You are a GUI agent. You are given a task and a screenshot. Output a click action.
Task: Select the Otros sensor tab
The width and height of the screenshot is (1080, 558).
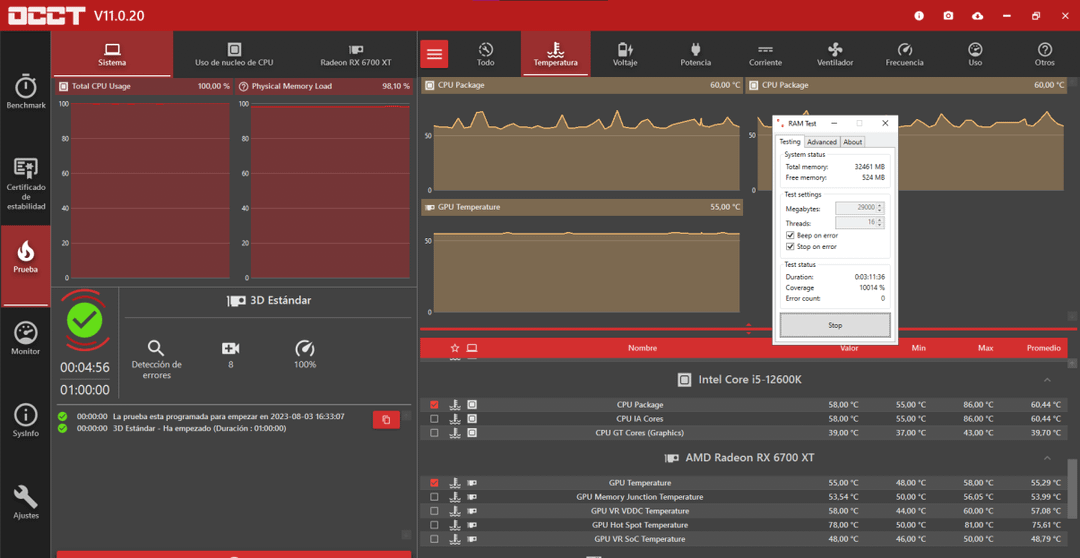(x=1044, y=54)
